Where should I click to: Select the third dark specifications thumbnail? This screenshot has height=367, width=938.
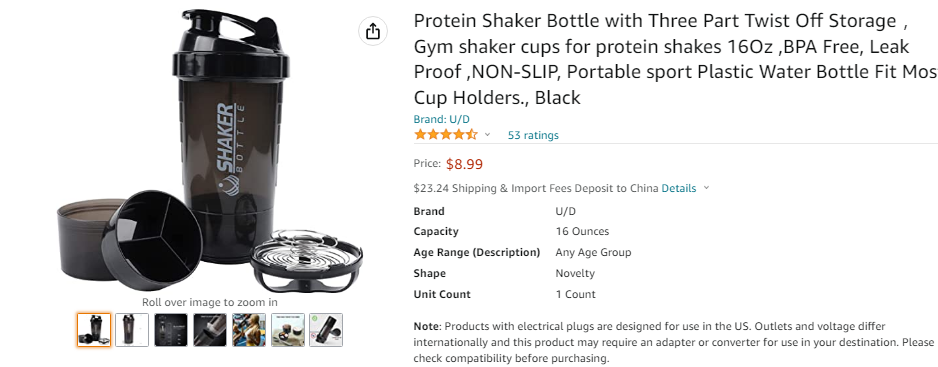(171, 330)
